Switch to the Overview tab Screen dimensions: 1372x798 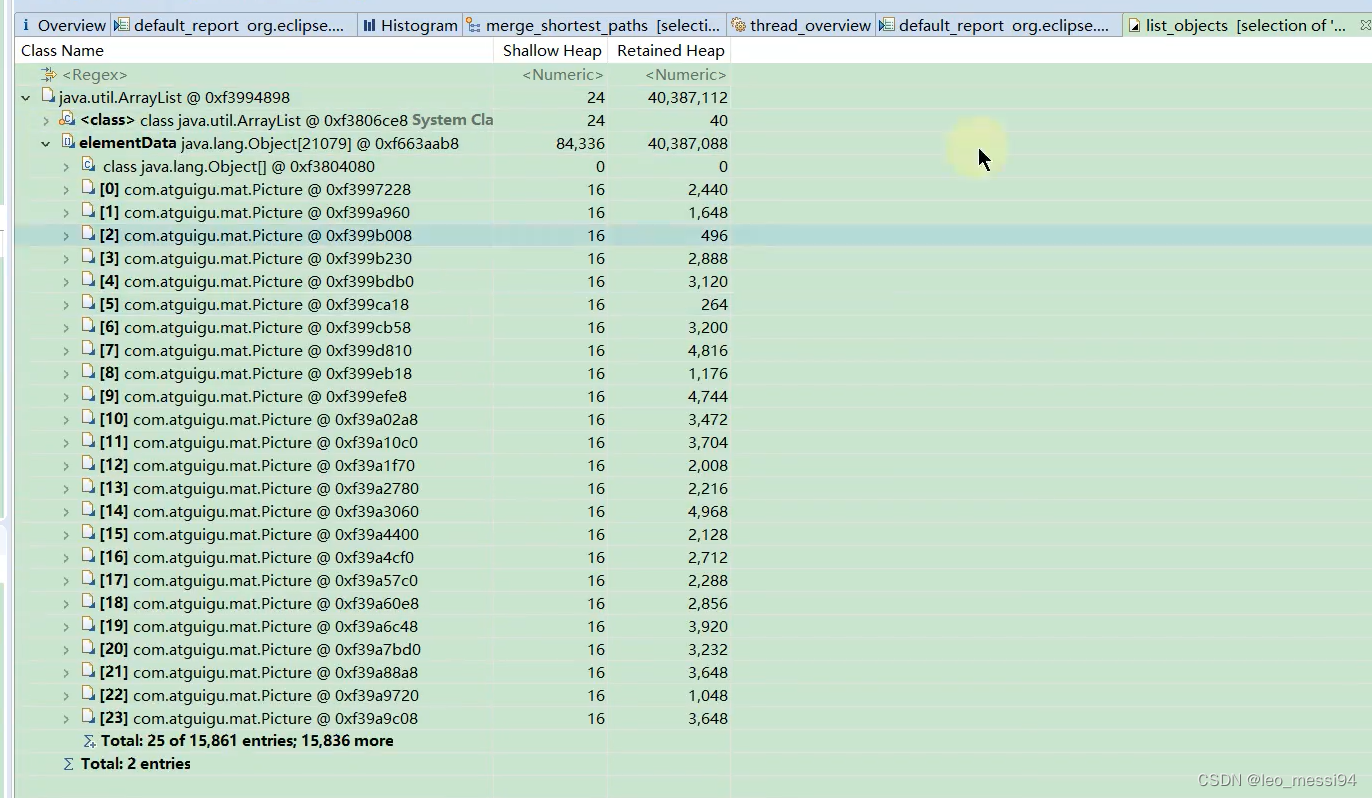click(x=62, y=25)
